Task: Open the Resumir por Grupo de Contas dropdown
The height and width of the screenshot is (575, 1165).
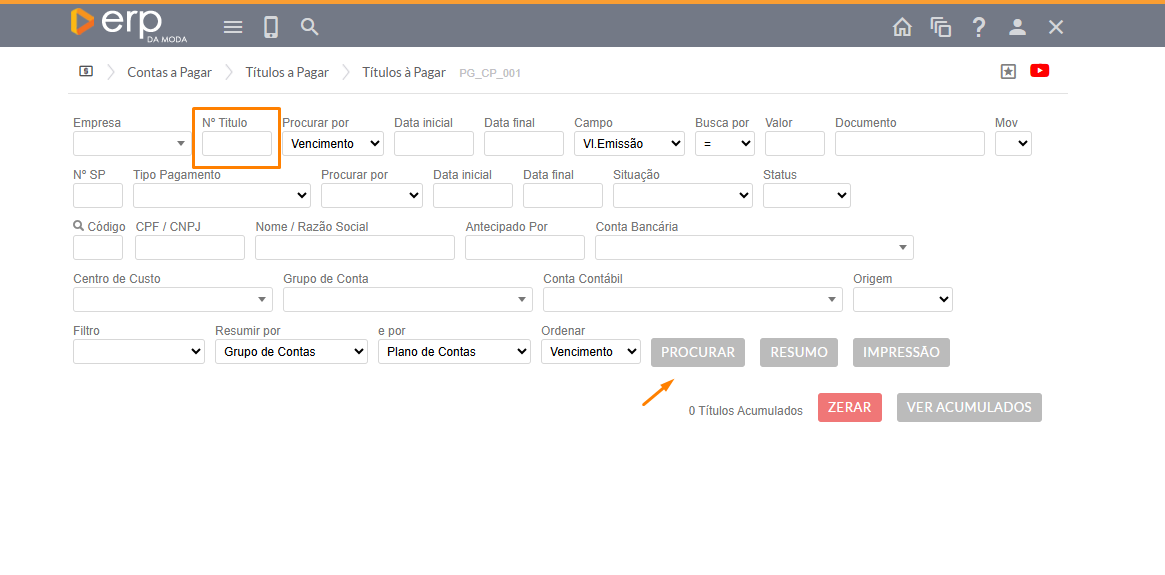Action: pyautogui.click(x=291, y=352)
